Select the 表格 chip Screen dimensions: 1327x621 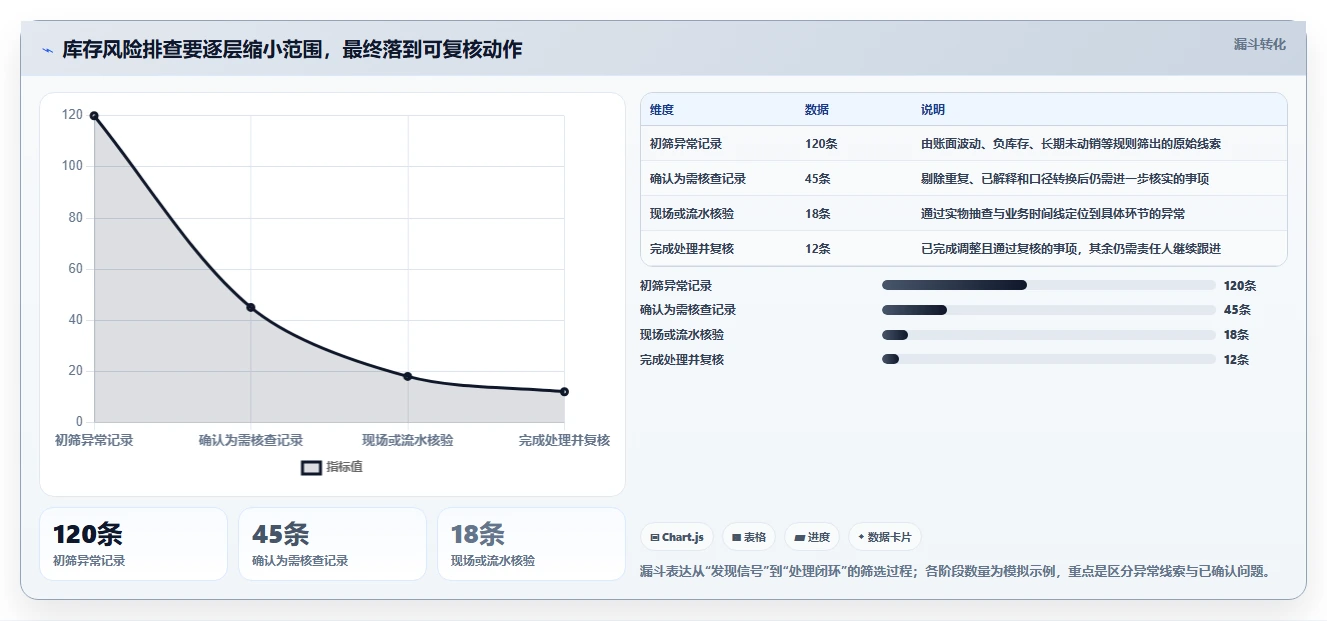pyautogui.click(x=749, y=537)
